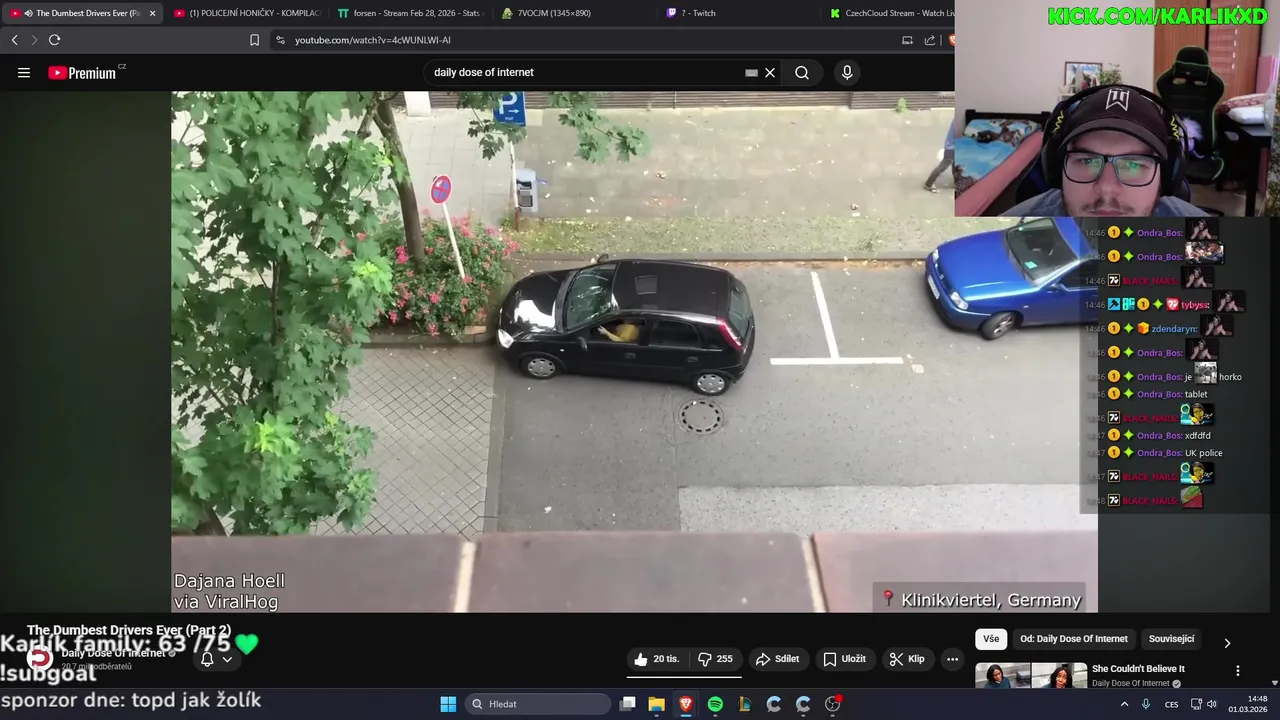
Task: Switch to the Twitch tab
Action: pyautogui.click(x=740, y=13)
